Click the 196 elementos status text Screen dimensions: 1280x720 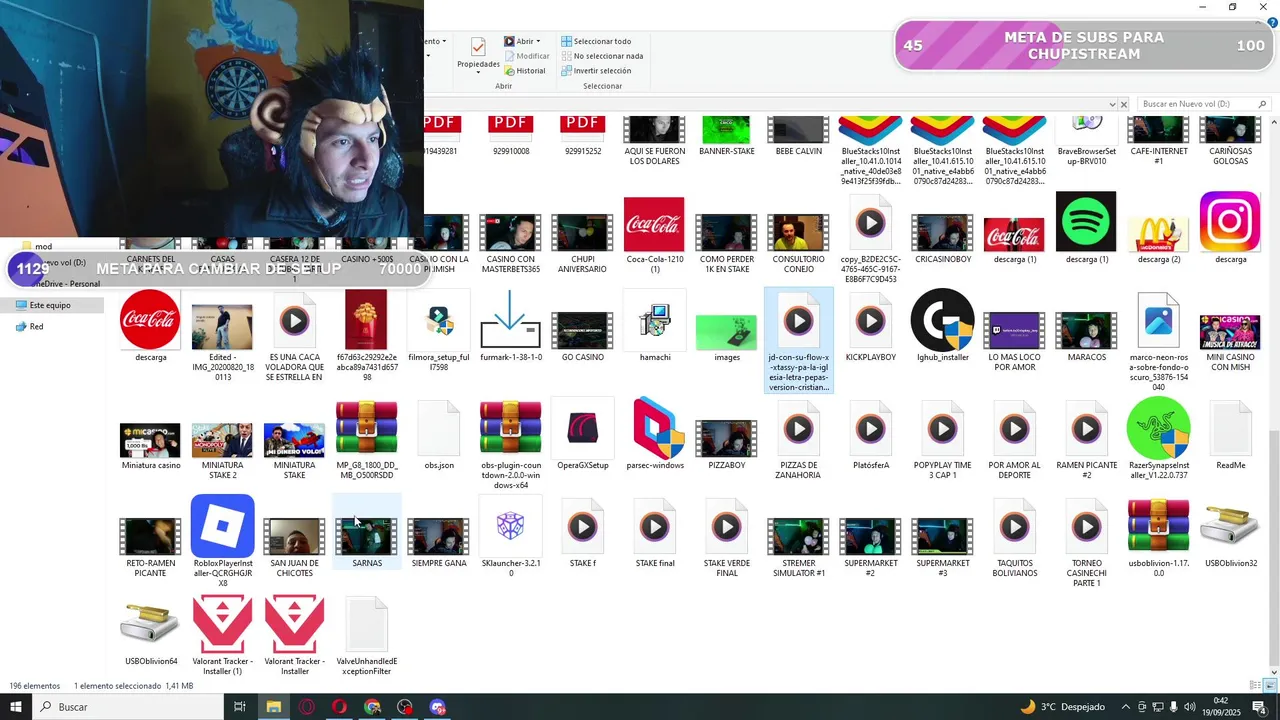point(35,686)
